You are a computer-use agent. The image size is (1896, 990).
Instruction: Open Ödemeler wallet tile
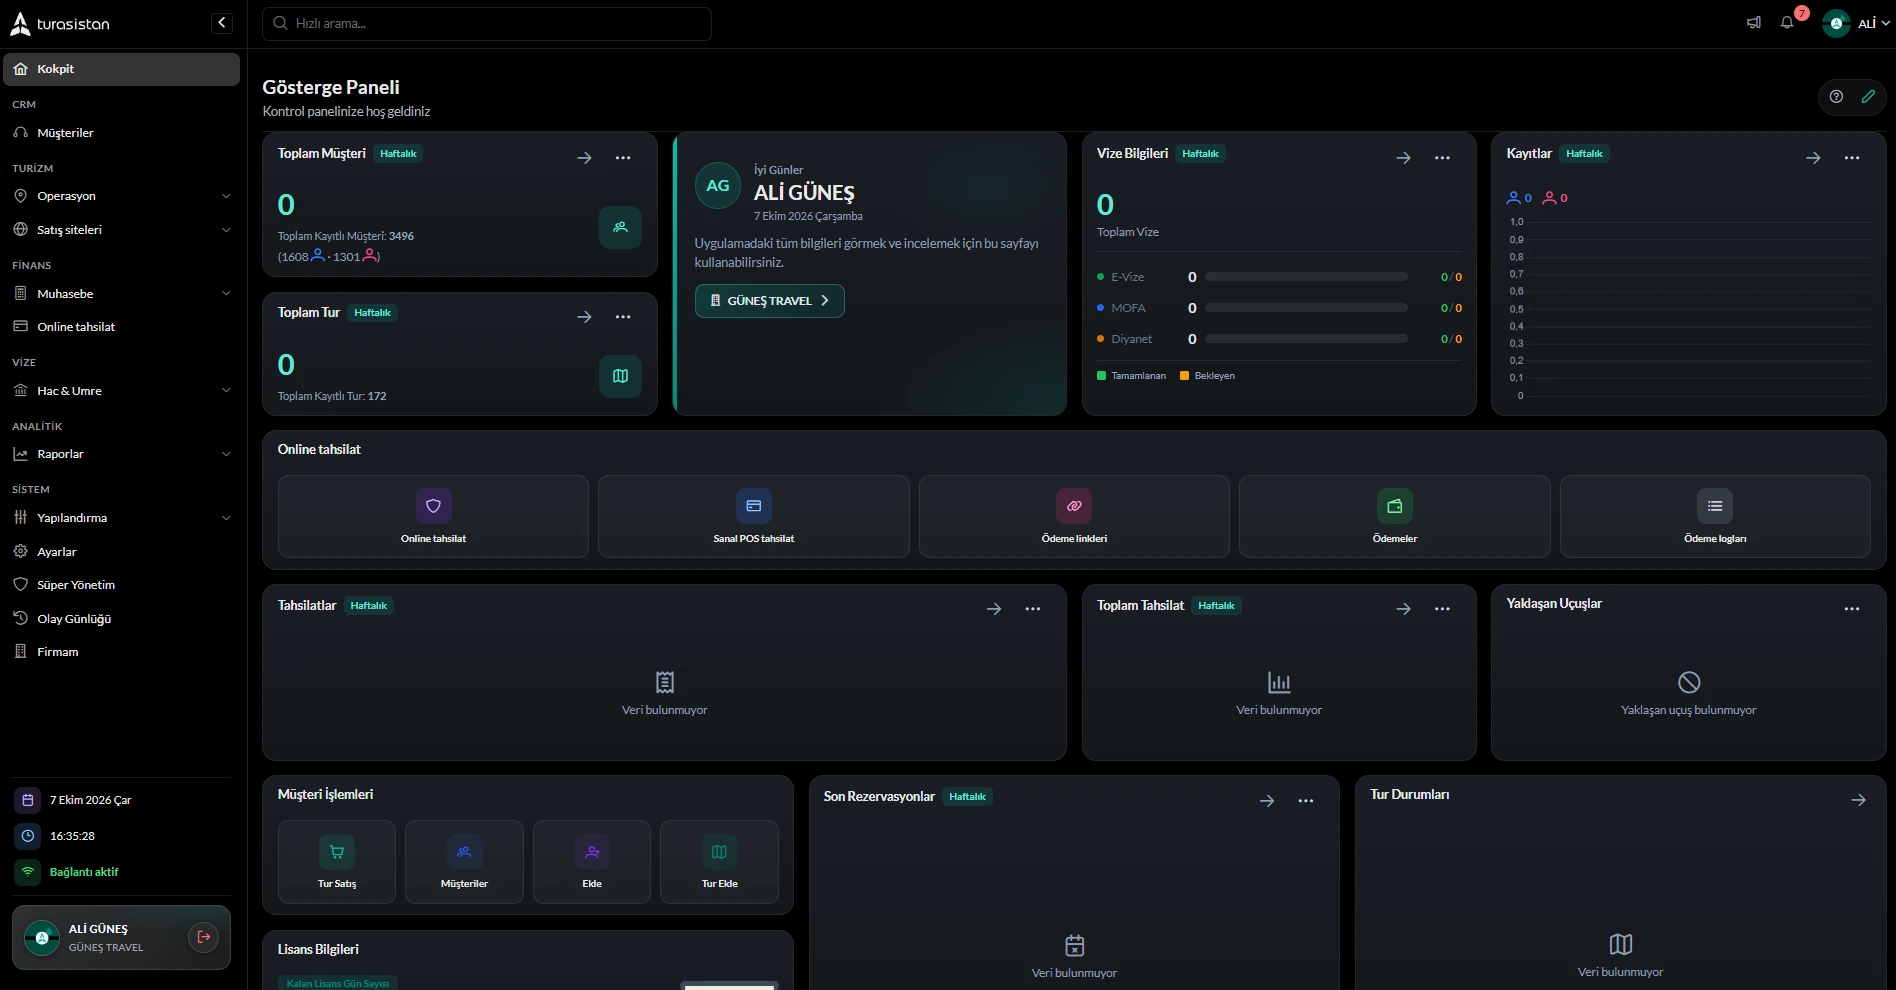click(x=1395, y=516)
